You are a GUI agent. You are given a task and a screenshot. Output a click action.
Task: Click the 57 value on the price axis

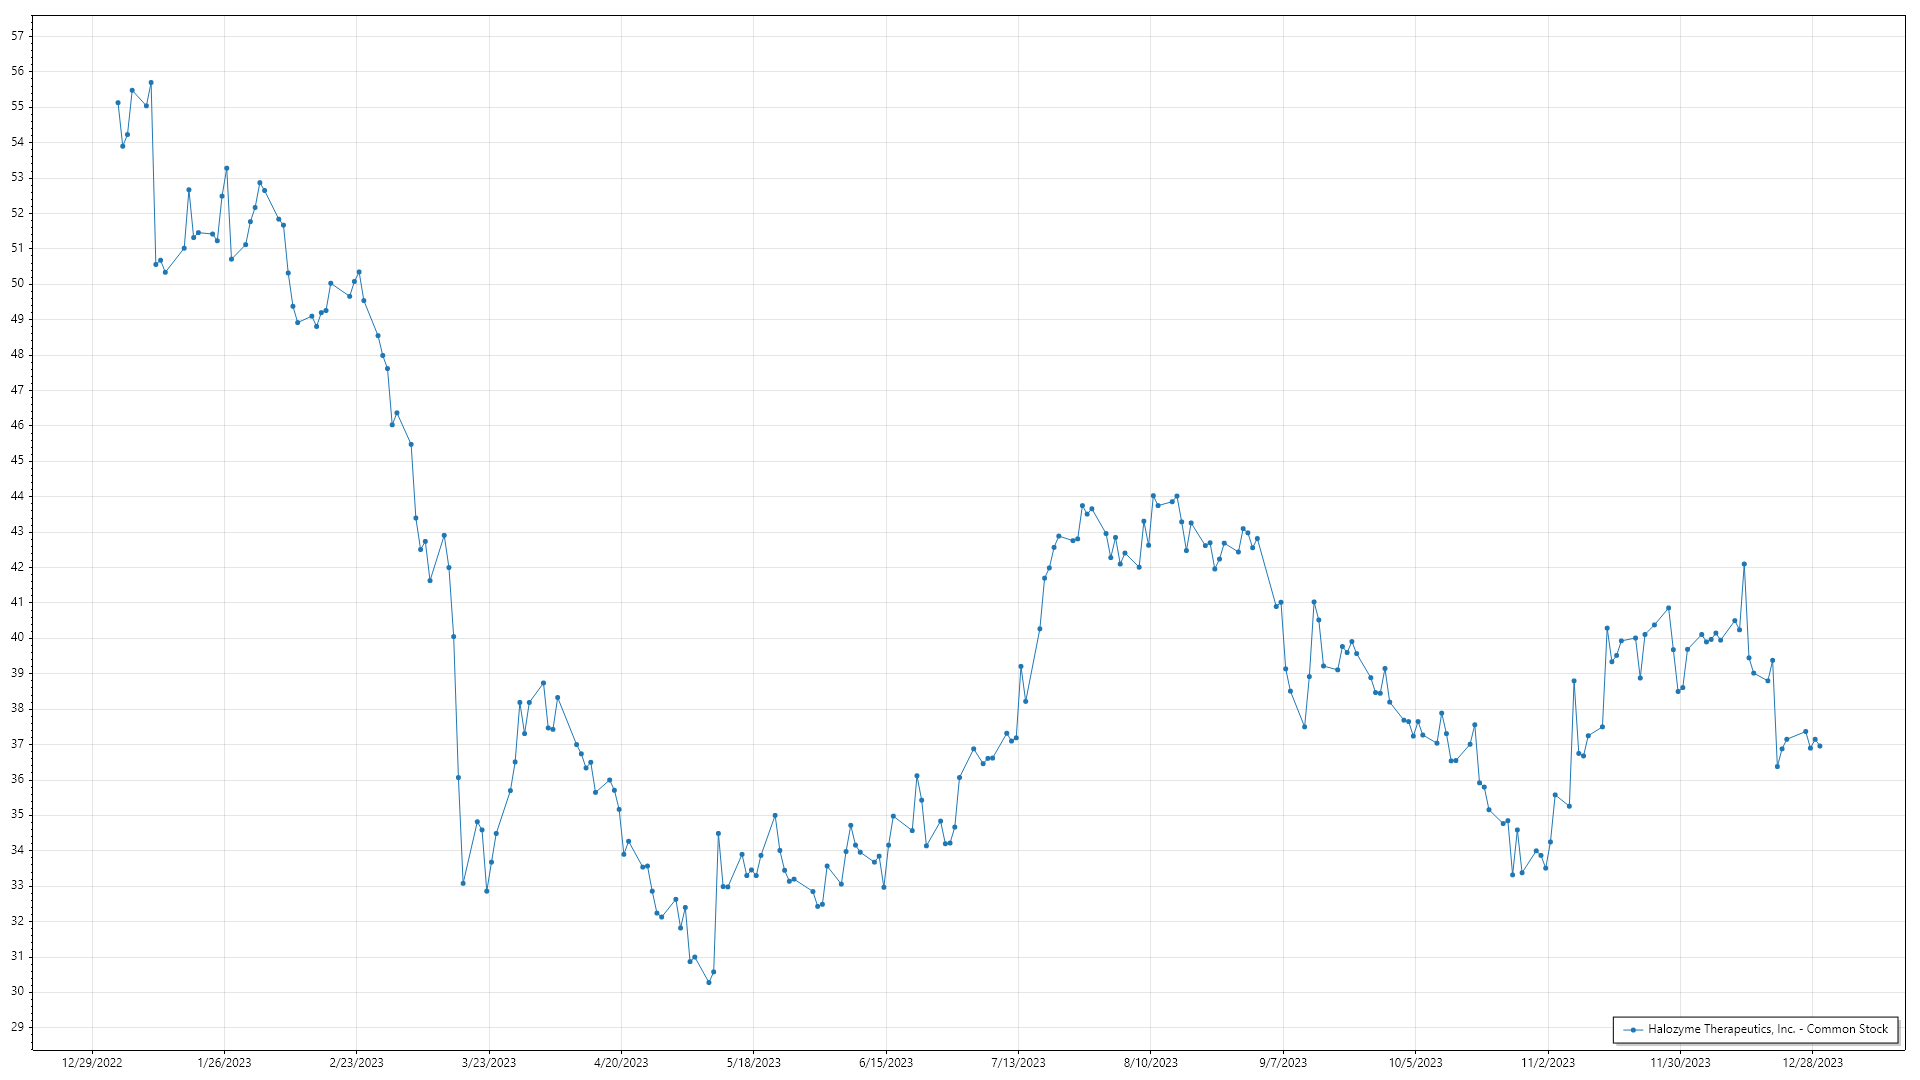(x=17, y=36)
